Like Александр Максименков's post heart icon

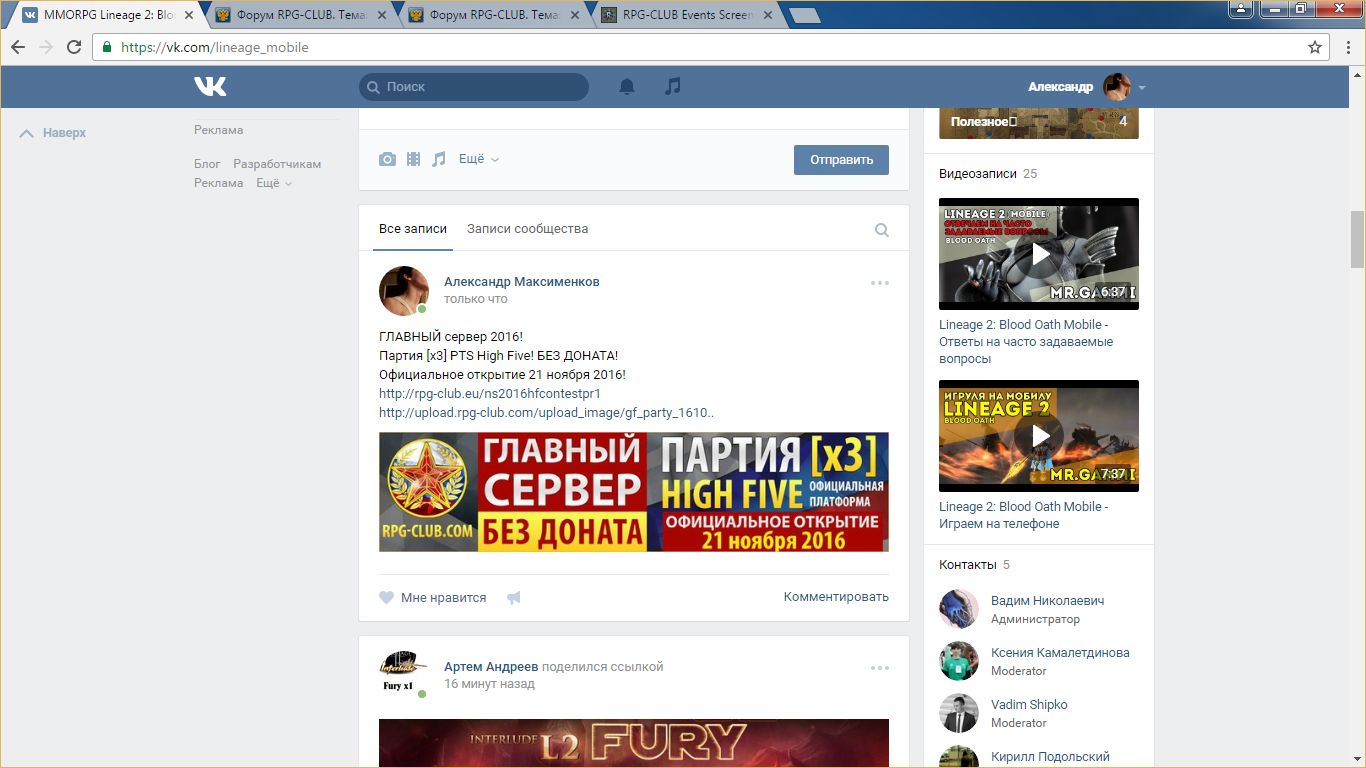click(387, 598)
